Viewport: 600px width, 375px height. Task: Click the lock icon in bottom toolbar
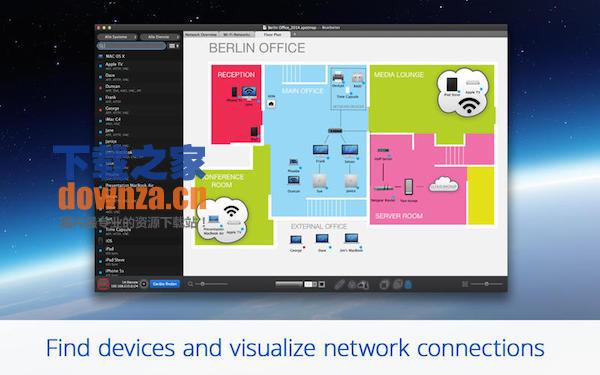(352, 285)
